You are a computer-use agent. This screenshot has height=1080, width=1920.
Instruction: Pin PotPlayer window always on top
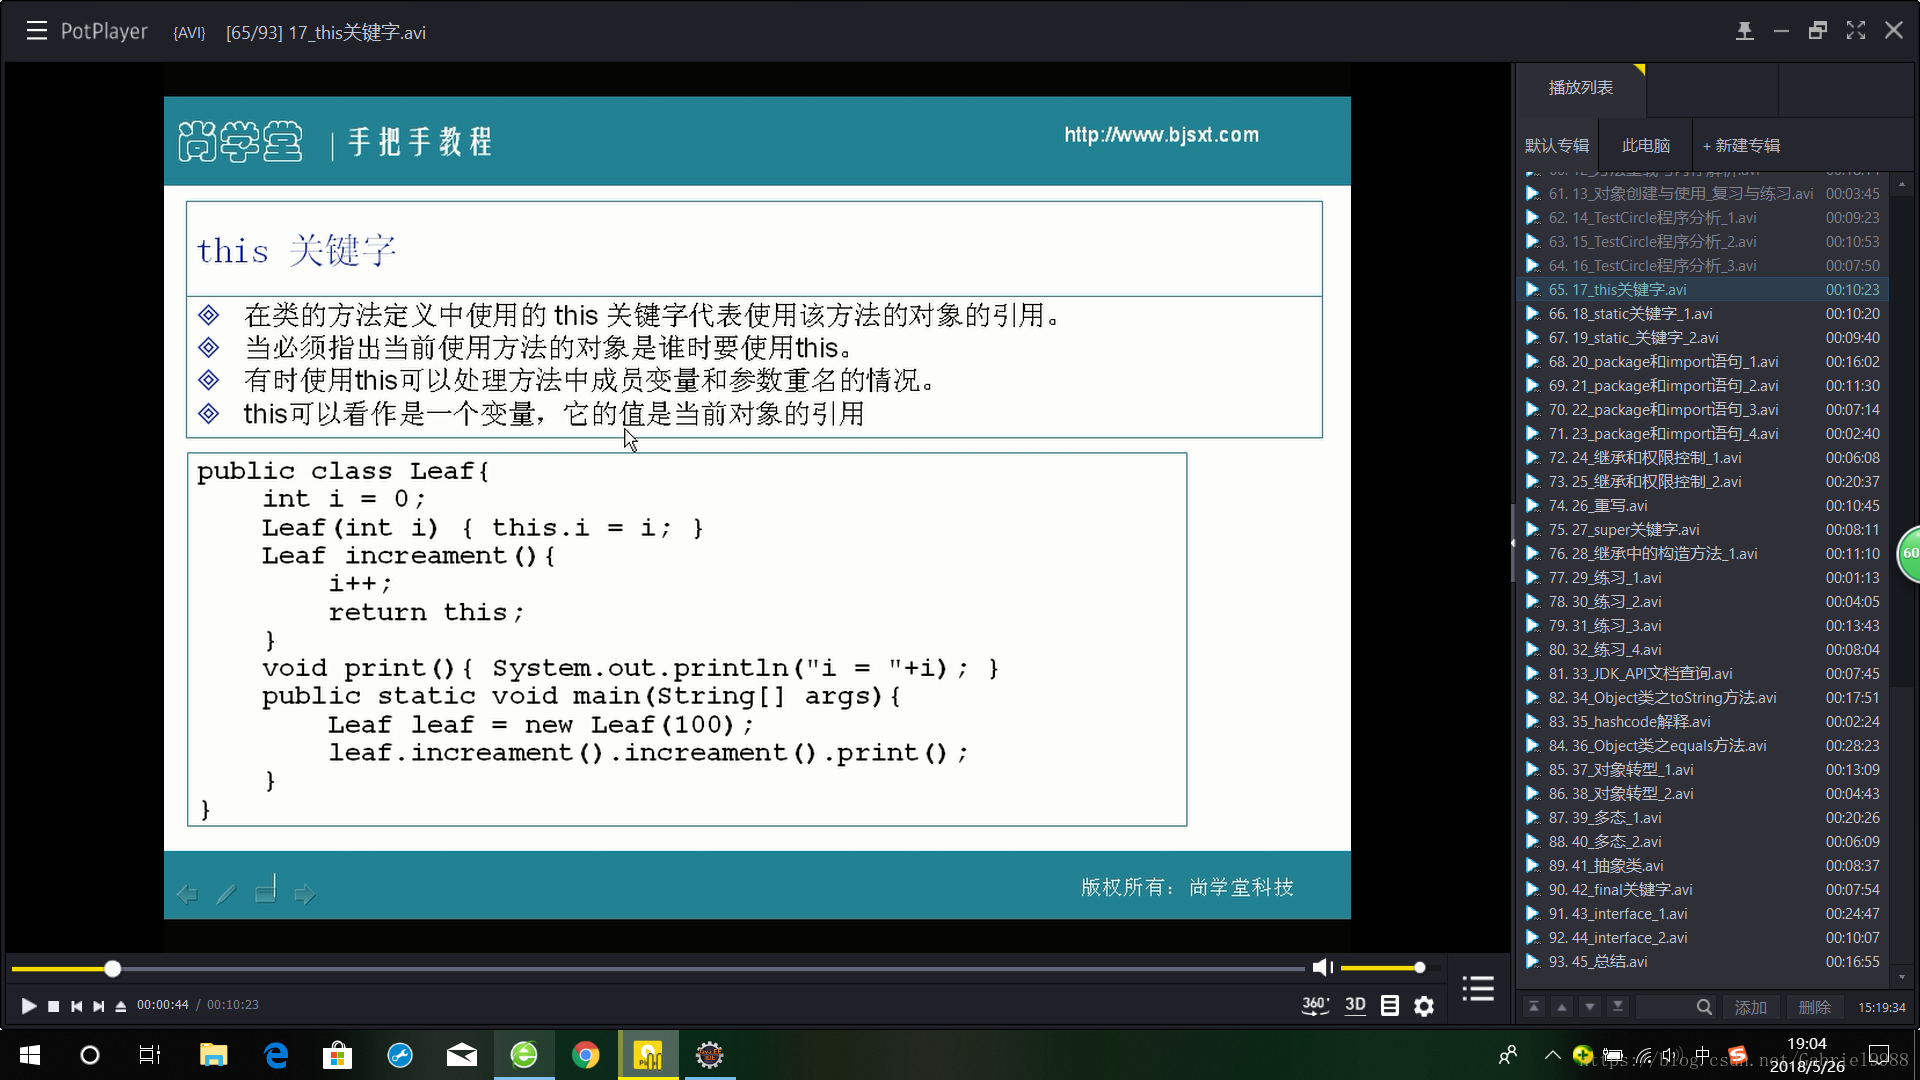[1744, 31]
